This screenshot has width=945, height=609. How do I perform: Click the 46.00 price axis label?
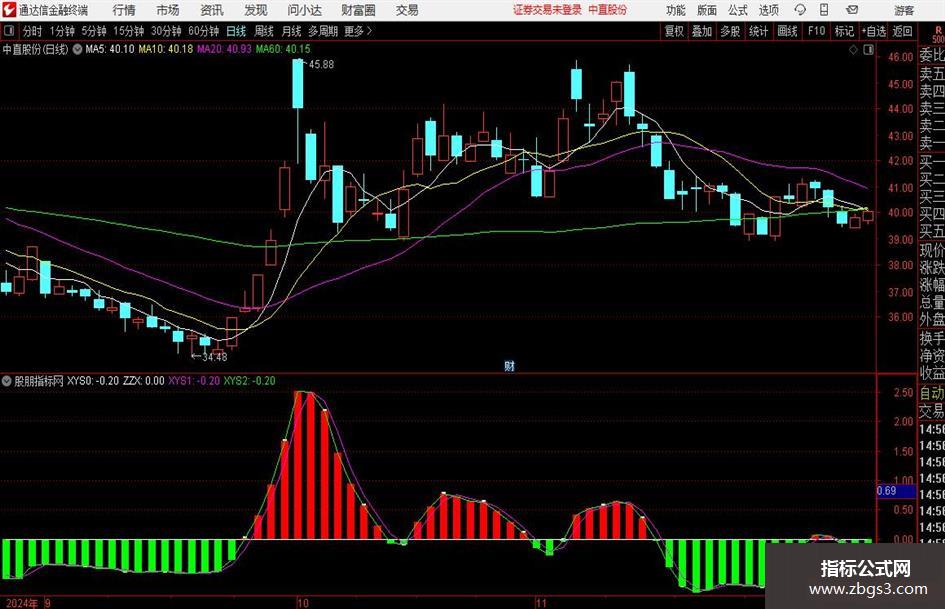900,57
